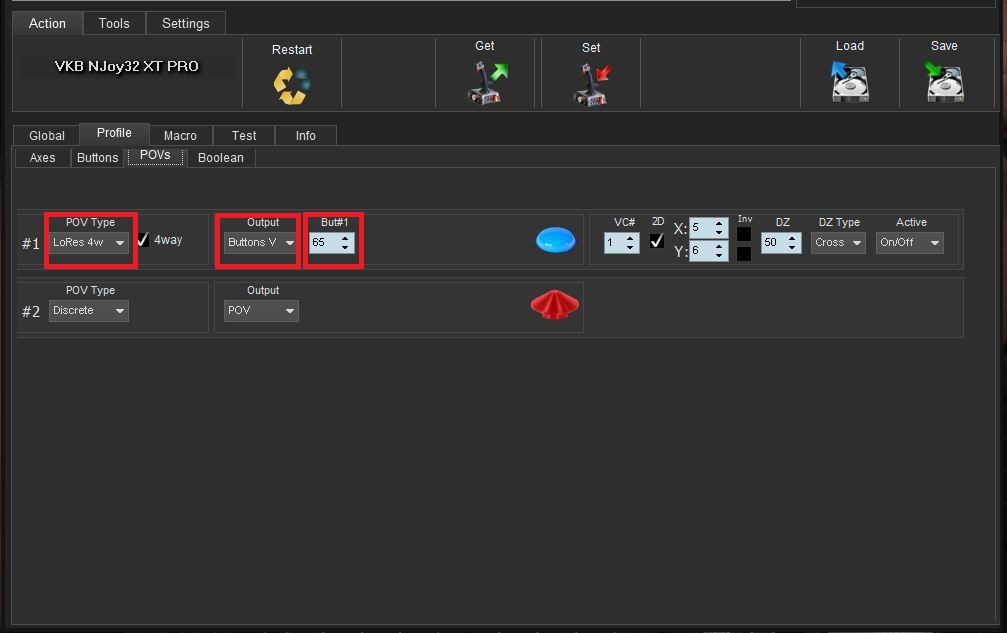Open the Active dropdown showing On/Off

(909, 243)
